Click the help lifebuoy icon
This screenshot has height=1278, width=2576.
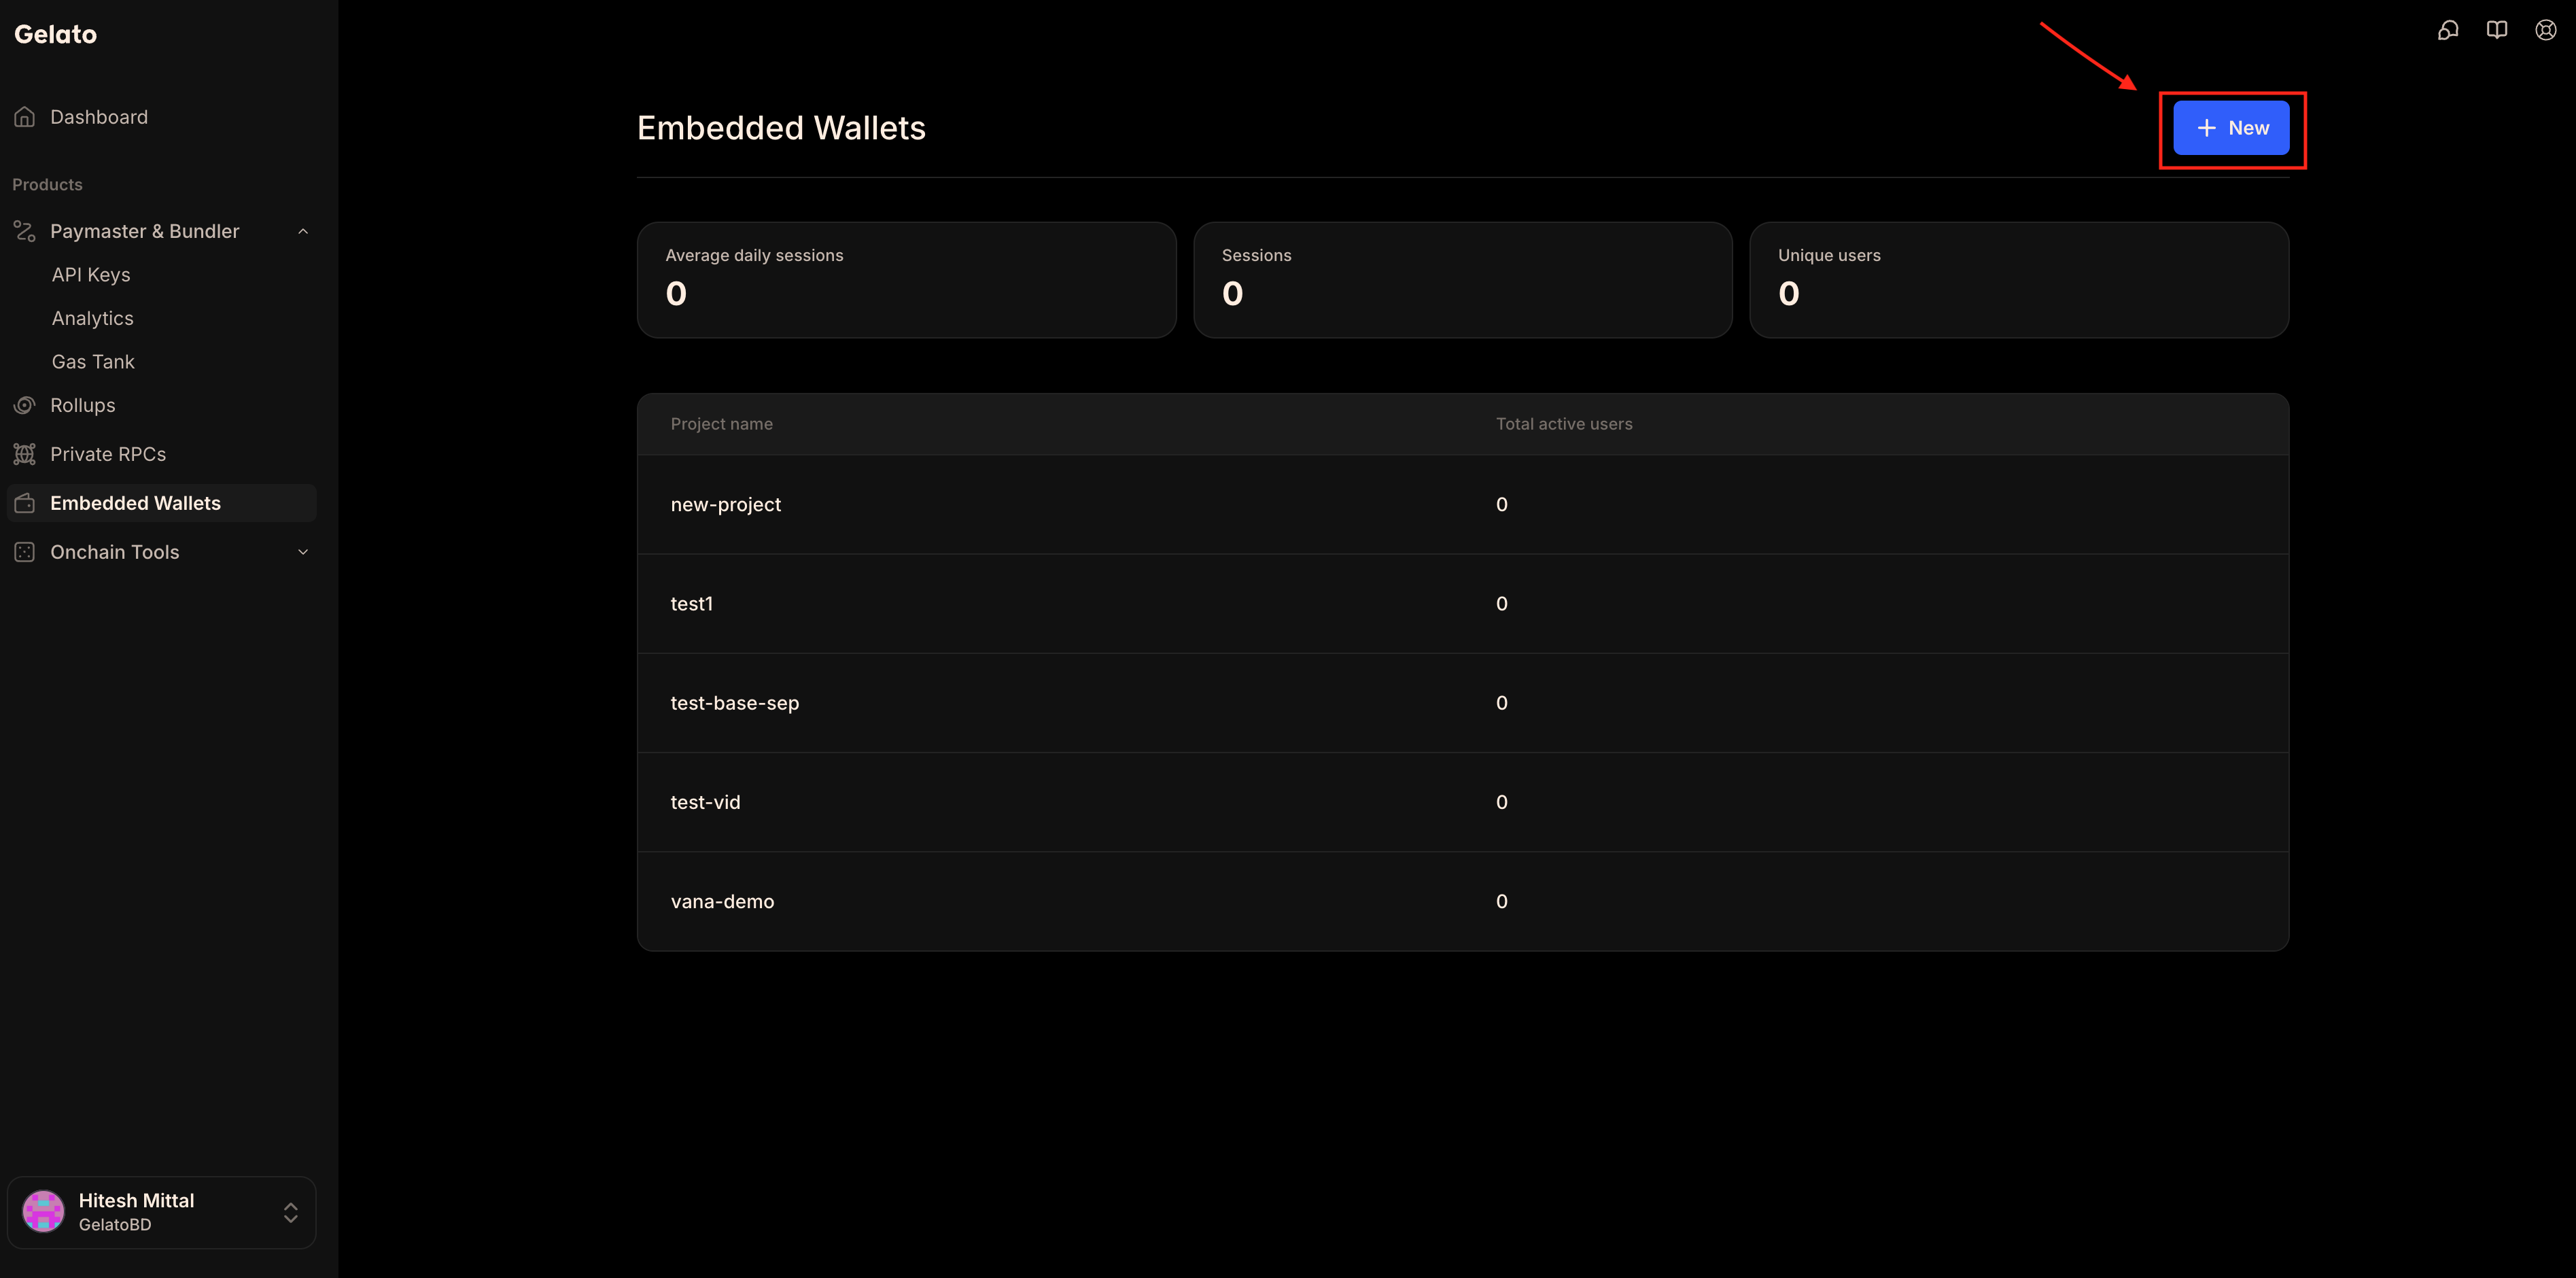pyautogui.click(x=2546, y=30)
